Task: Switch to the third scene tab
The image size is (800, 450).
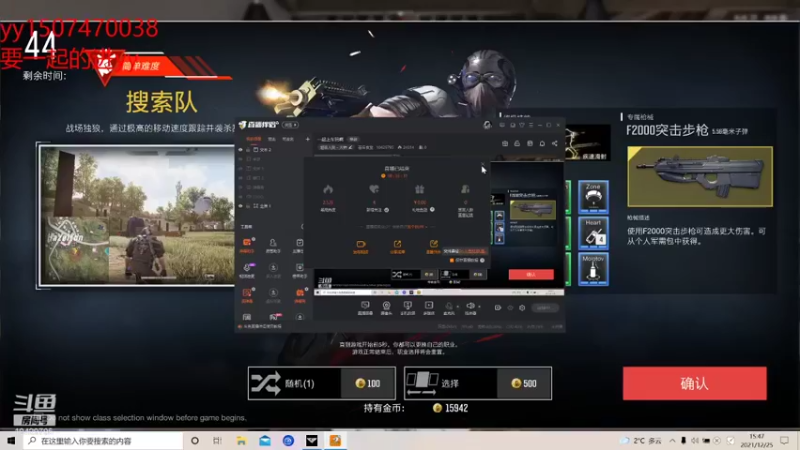Action: [288, 139]
